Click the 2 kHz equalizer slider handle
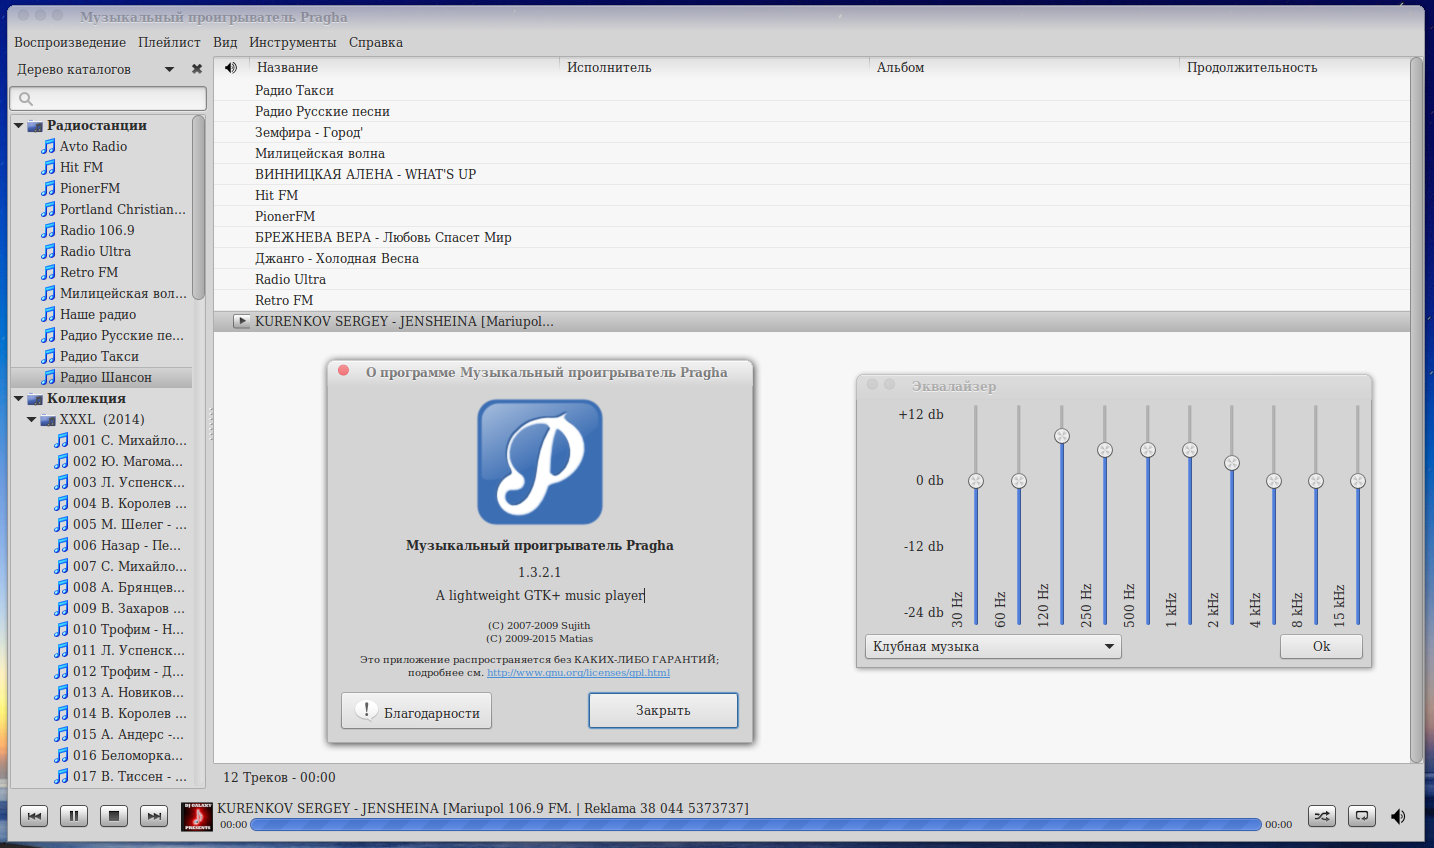Image resolution: width=1434 pixels, height=848 pixels. click(x=1232, y=463)
